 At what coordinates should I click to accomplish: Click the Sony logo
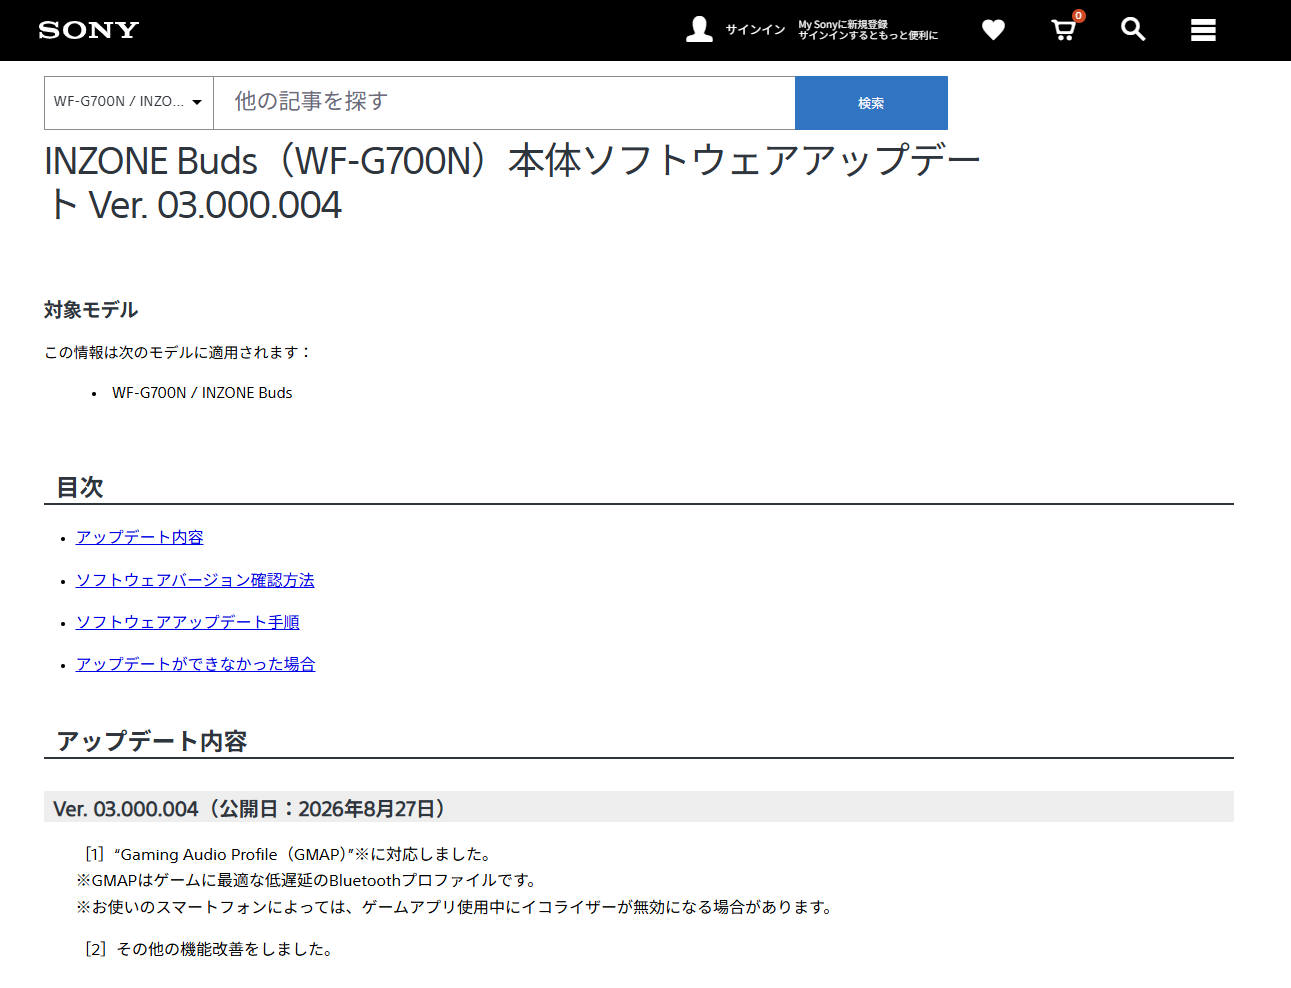(88, 30)
